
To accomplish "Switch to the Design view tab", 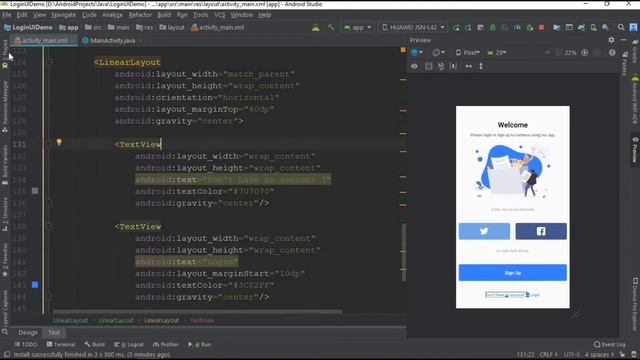I will pos(28,333).
